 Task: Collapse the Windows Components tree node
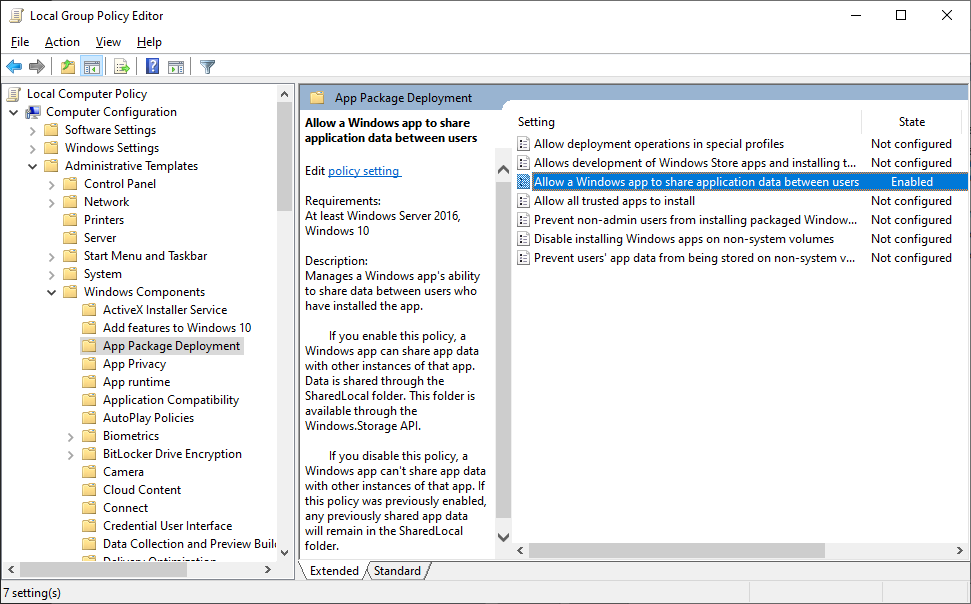tap(52, 292)
